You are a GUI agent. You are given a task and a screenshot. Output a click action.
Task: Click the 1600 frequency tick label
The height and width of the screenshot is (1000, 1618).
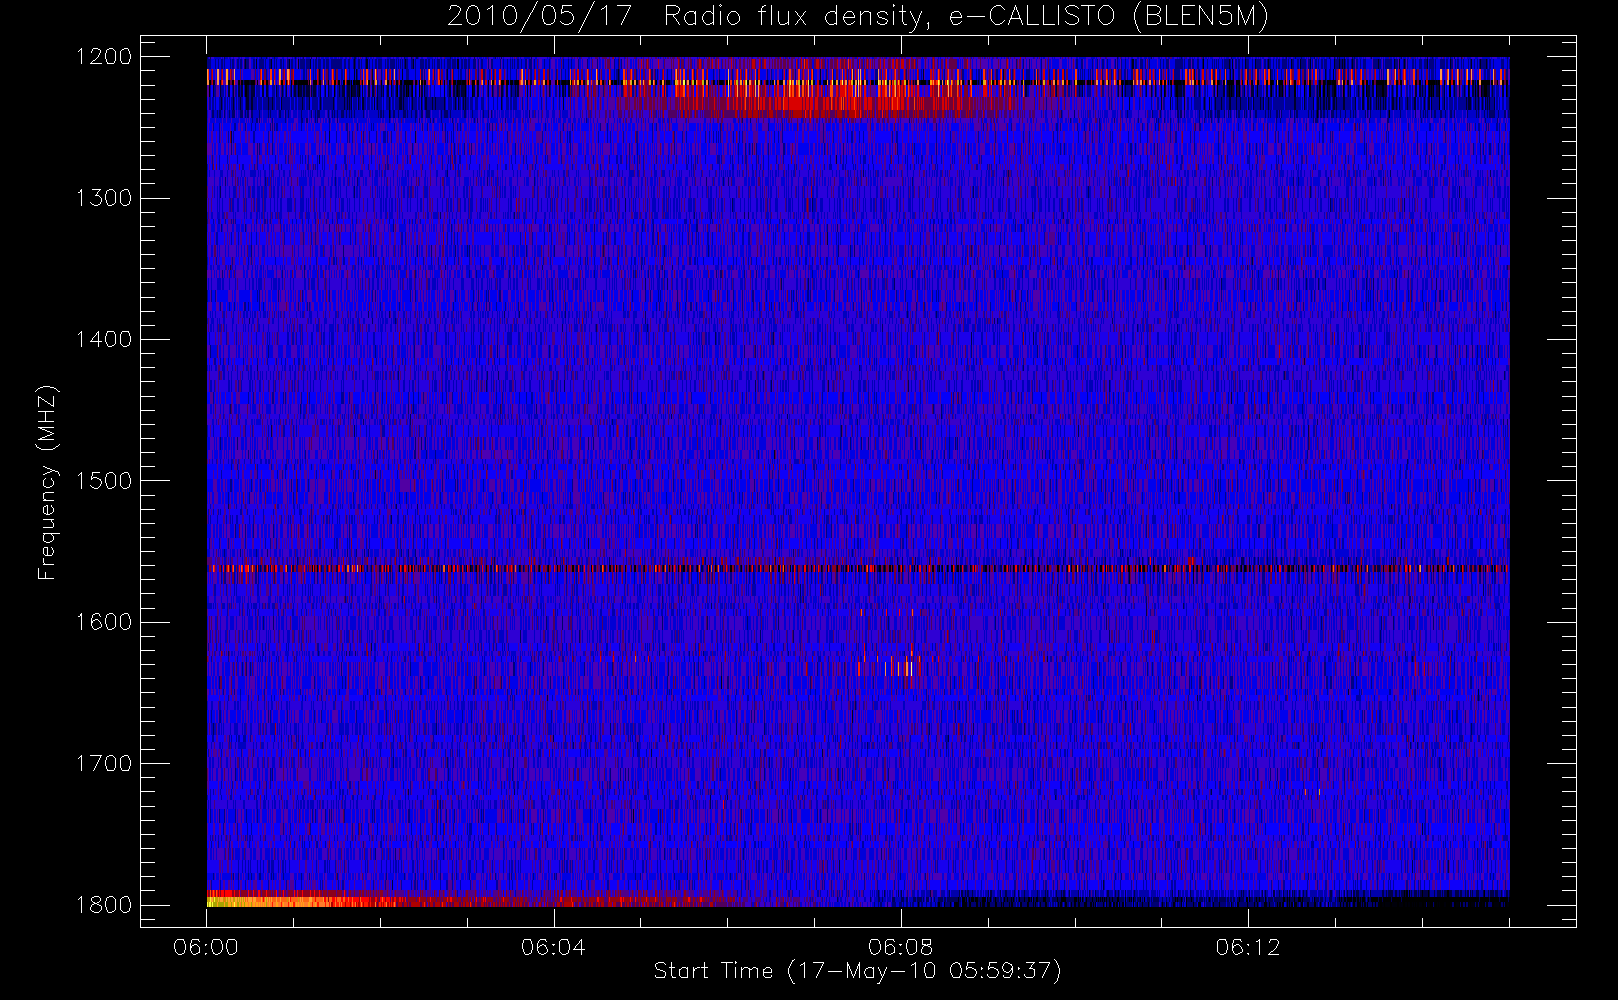tap(104, 622)
